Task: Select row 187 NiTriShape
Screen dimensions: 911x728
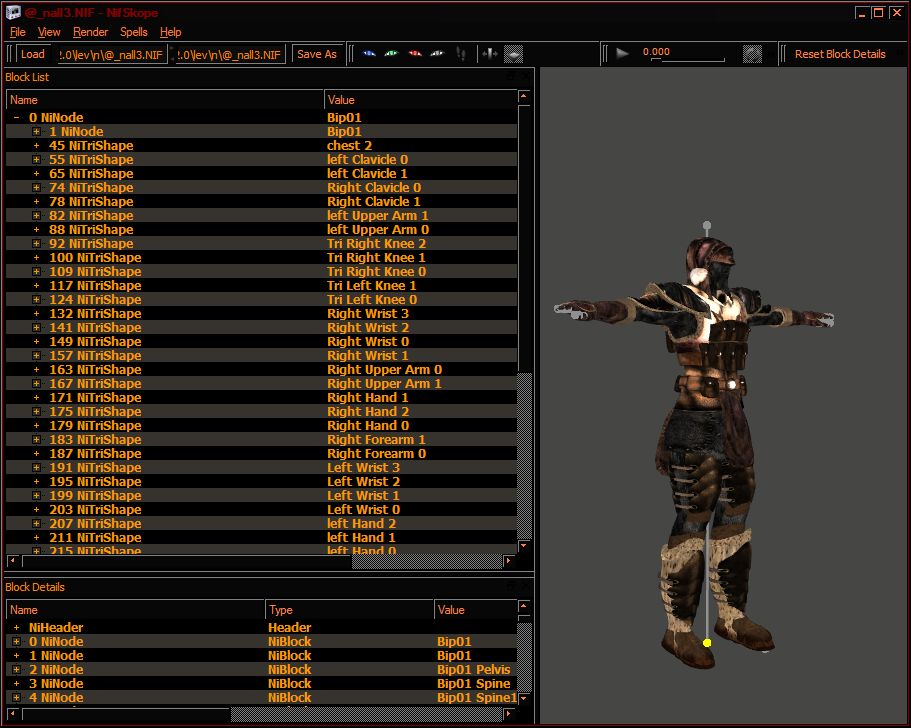Action: [x=261, y=453]
